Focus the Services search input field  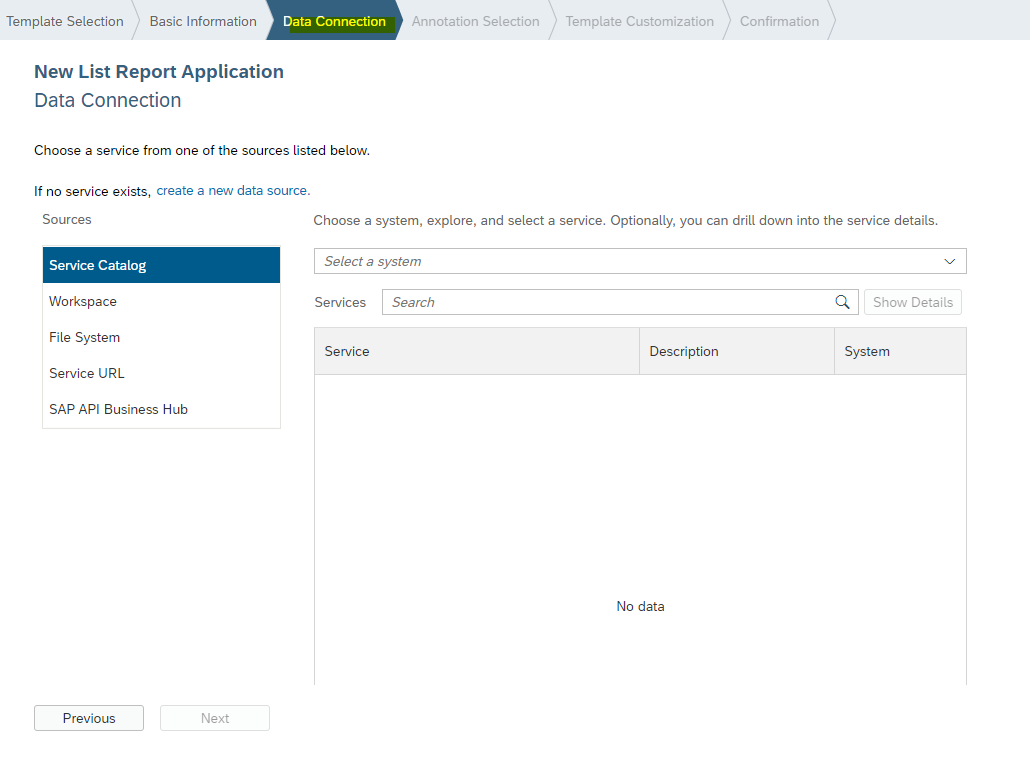[x=620, y=302]
